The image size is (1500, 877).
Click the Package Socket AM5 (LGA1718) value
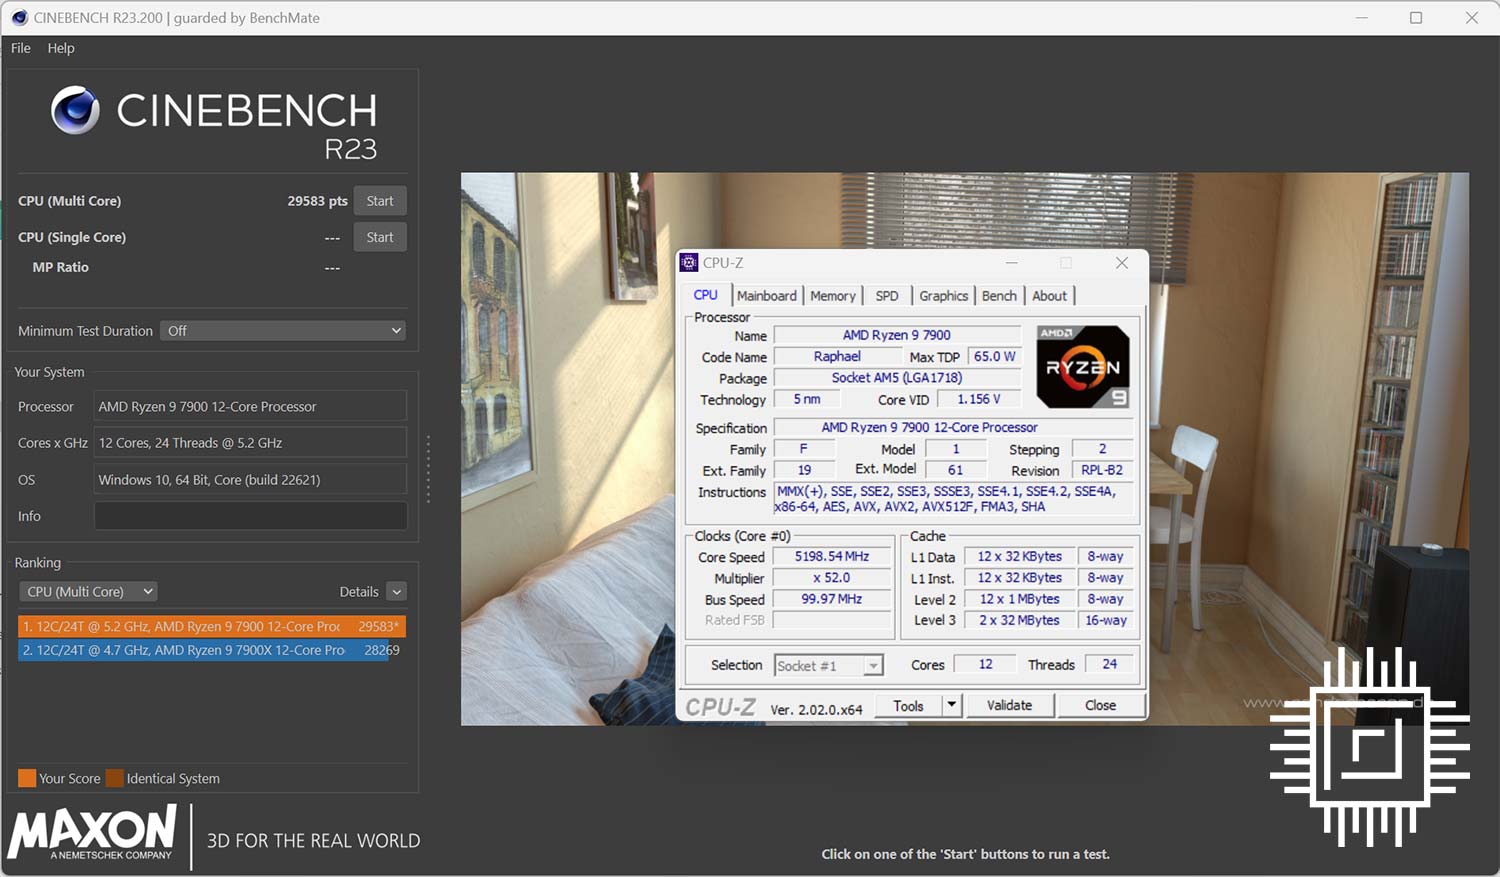tap(897, 378)
